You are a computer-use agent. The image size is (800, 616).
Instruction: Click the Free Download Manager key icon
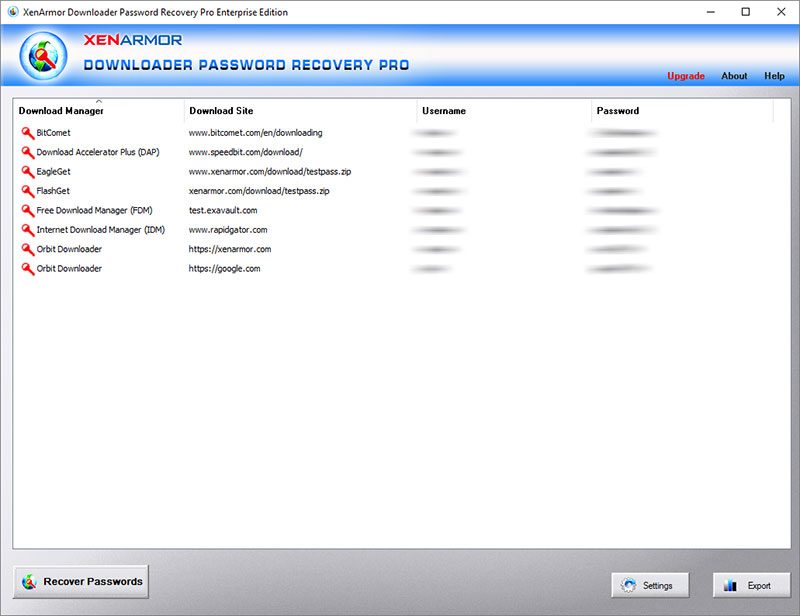(28, 211)
